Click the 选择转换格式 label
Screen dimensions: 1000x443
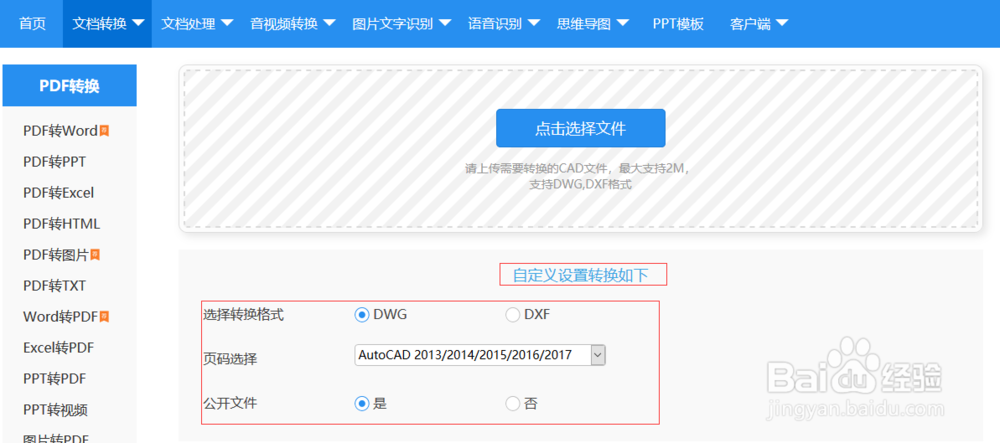point(244,314)
